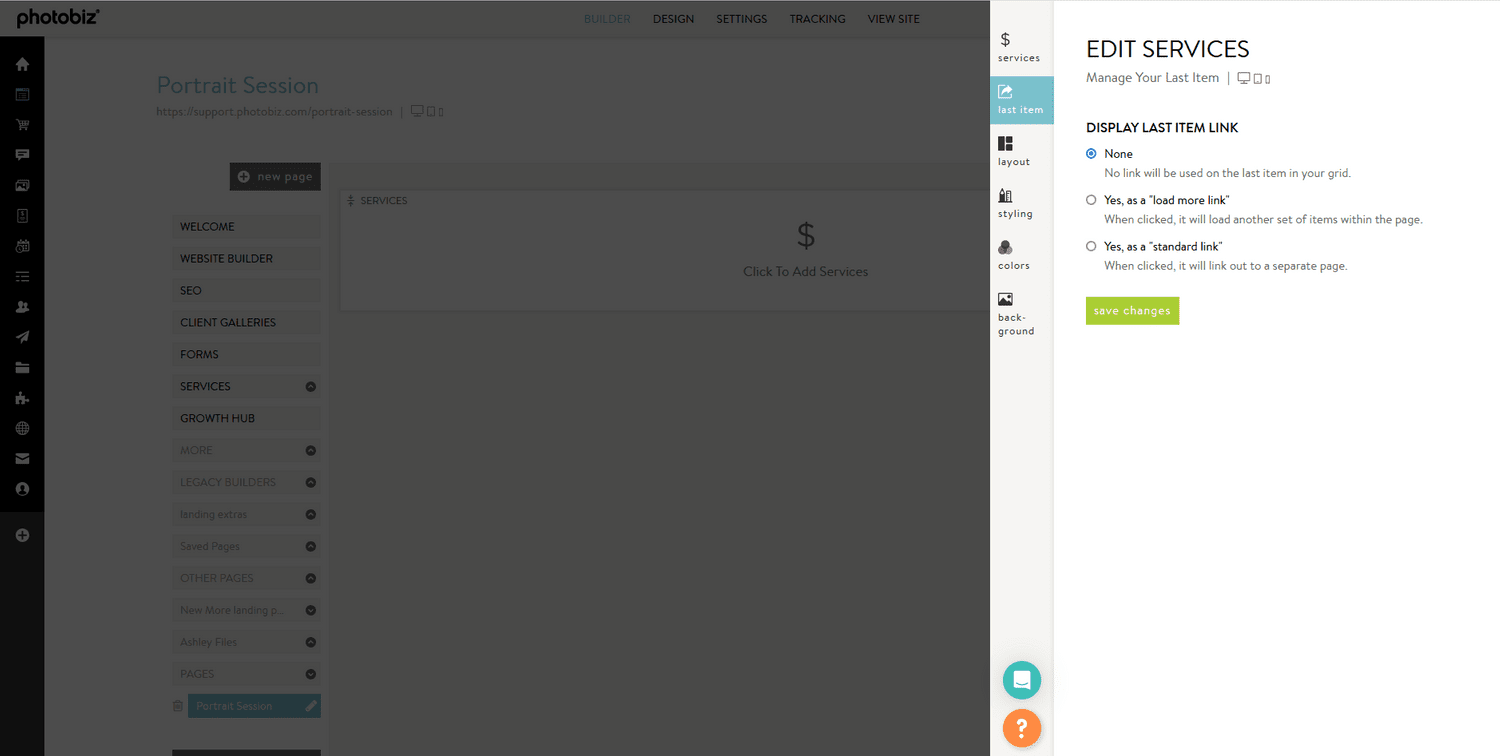Screen dimensions: 1500x756
Task: Select the None radio option
Action: click(x=1091, y=154)
